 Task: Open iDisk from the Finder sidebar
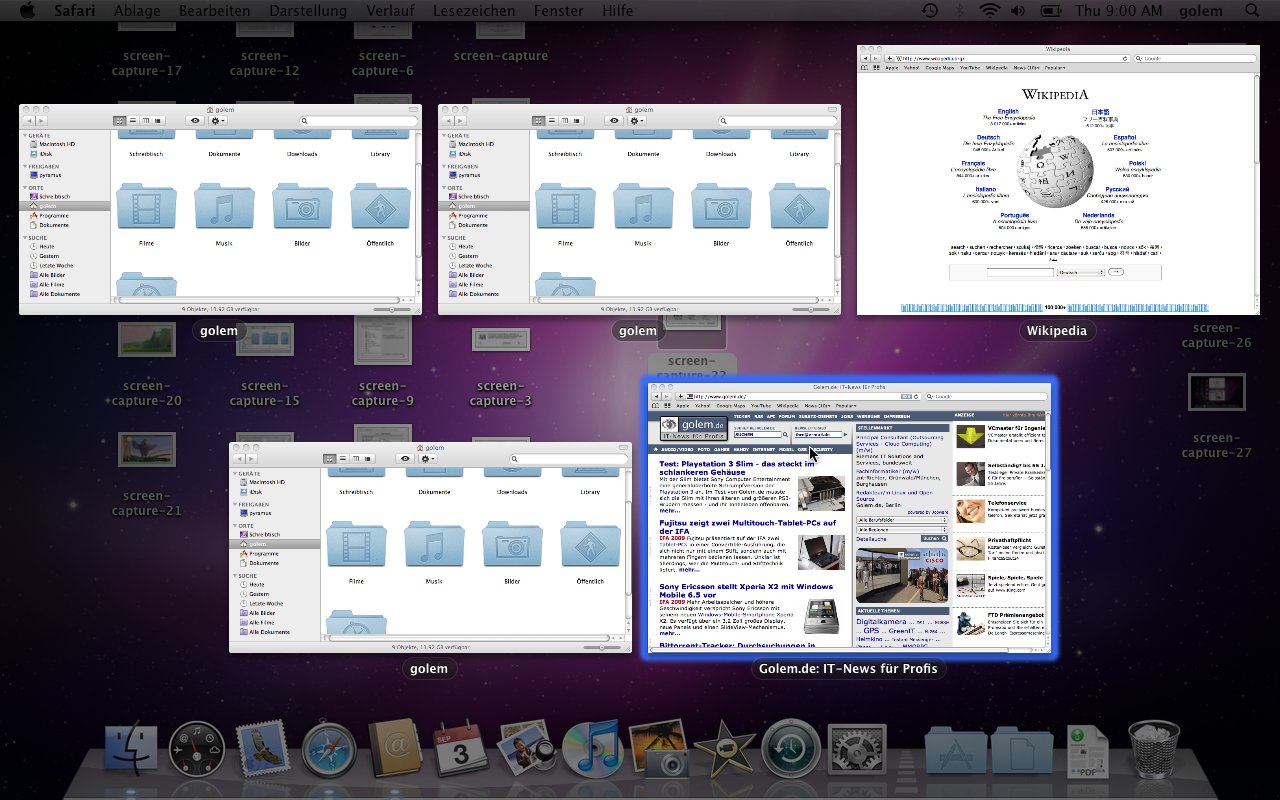pyautogui.click(x=257, y=491)
